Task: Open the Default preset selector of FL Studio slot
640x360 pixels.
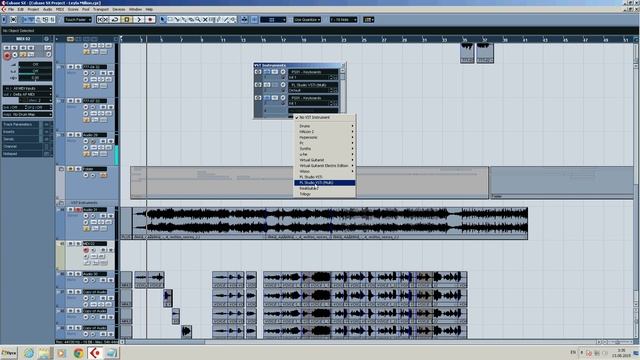Action: [x=313, y=90]
